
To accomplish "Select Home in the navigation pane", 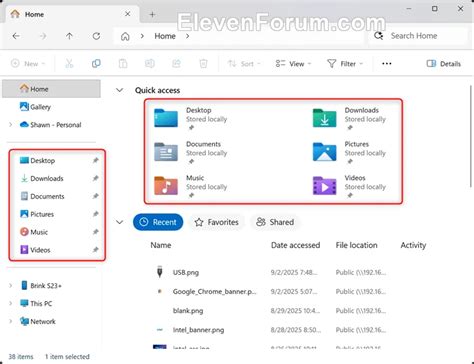I will 51,89.
